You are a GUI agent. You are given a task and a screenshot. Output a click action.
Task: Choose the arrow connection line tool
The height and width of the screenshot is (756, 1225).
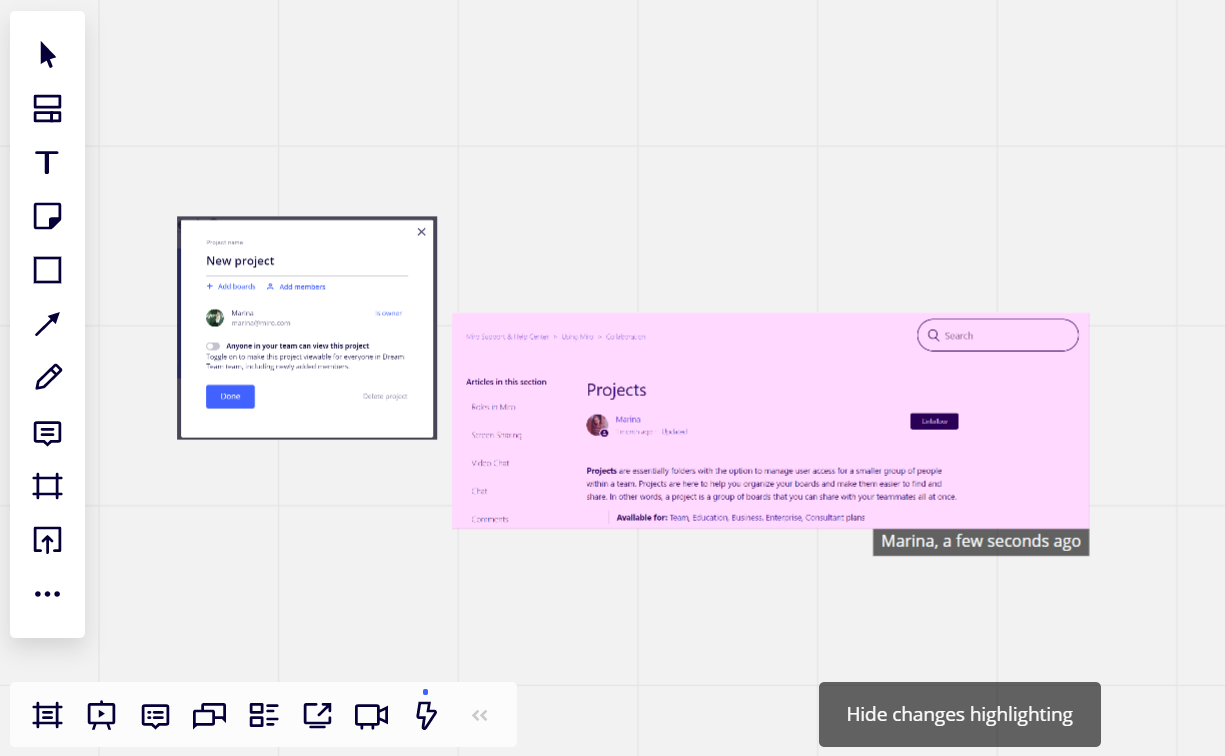coord(47,324)
